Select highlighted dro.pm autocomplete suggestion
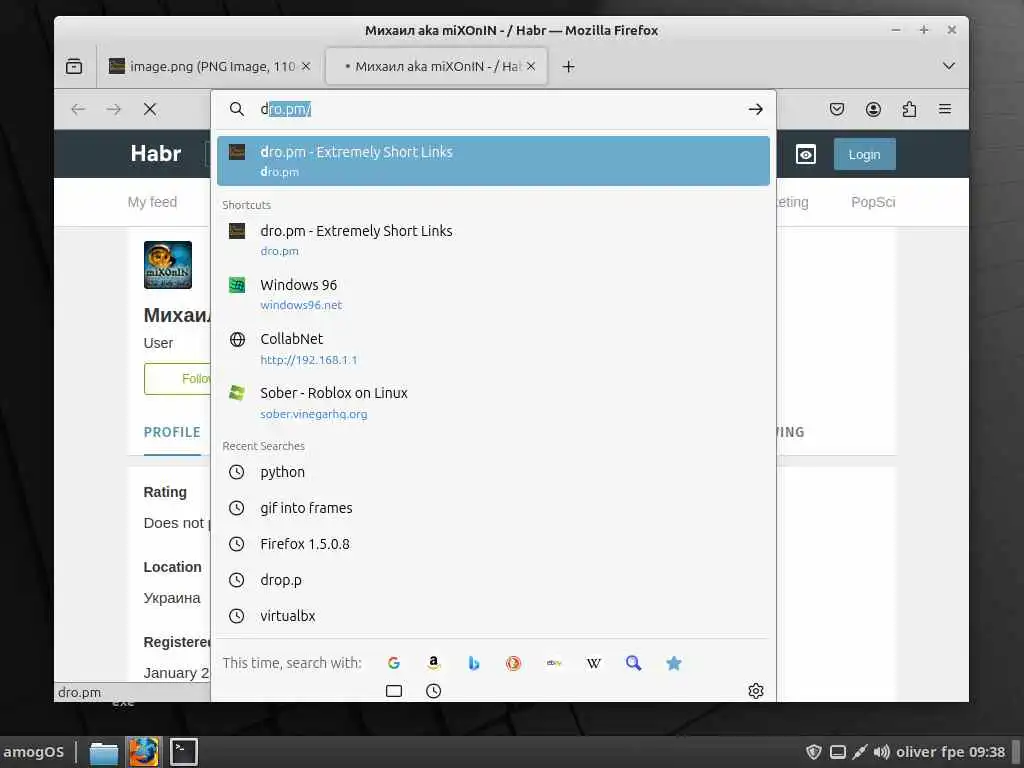The height and width of the screenshot is (768, 1024). coord(493,161)
